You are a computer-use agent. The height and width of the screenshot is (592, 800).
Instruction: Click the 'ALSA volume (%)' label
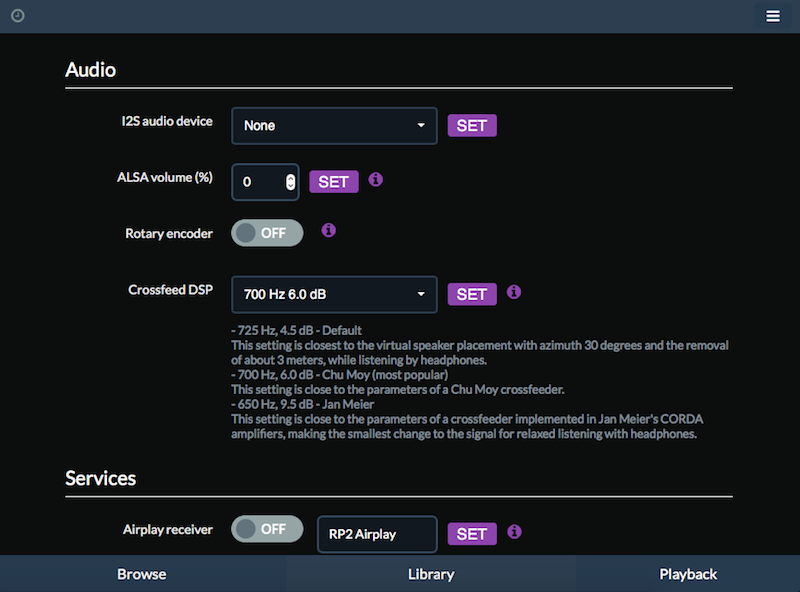tap(165, 178)
